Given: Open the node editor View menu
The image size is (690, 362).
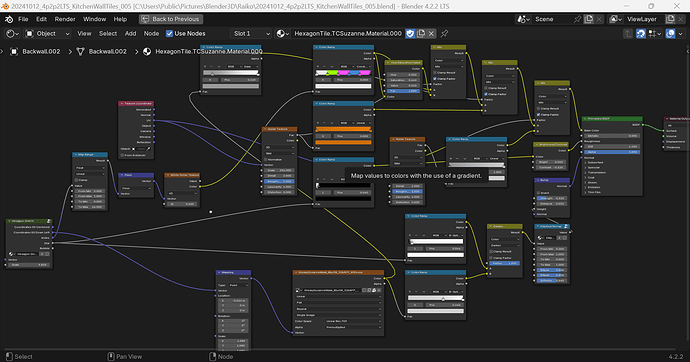Looking at the screenshot, I should coord(84,33).
